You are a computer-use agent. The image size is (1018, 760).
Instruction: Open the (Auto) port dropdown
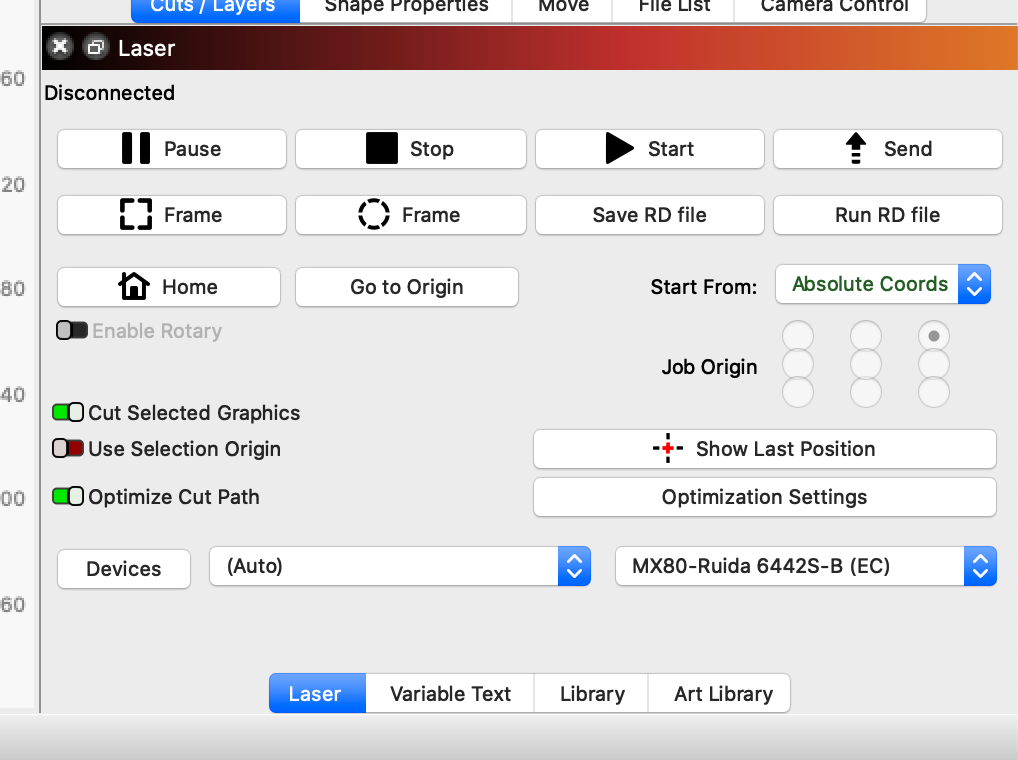click(400, 566)
